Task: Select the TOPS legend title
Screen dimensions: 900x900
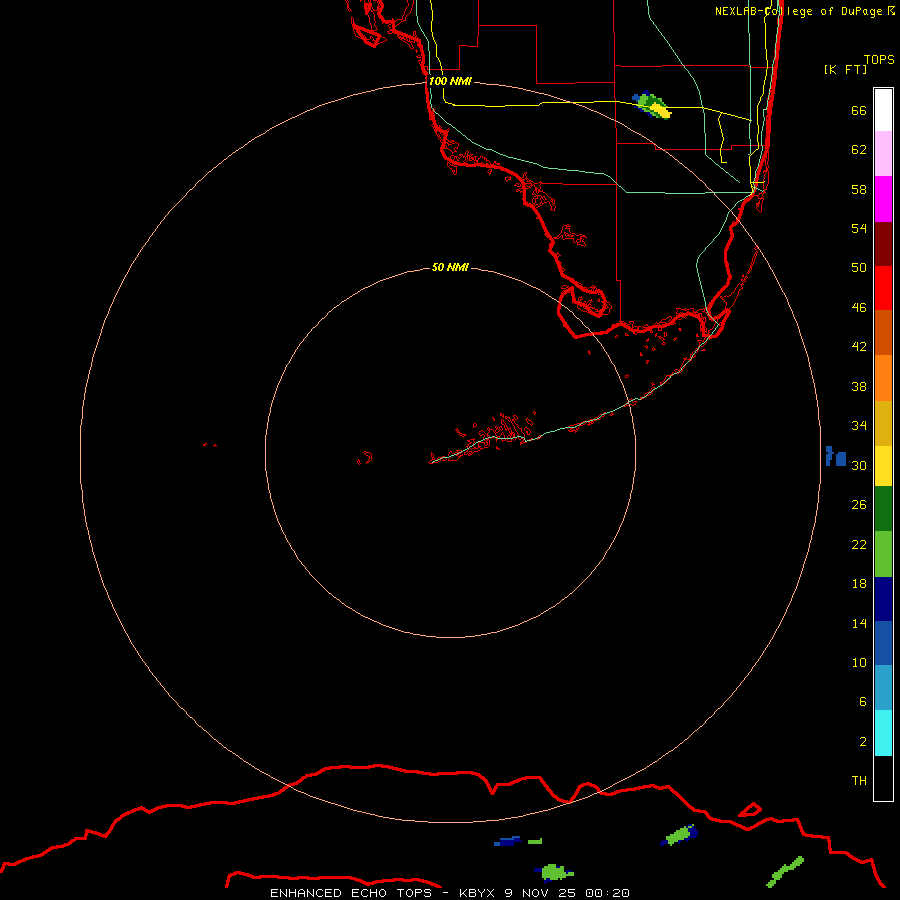Action: click(879, 59)
